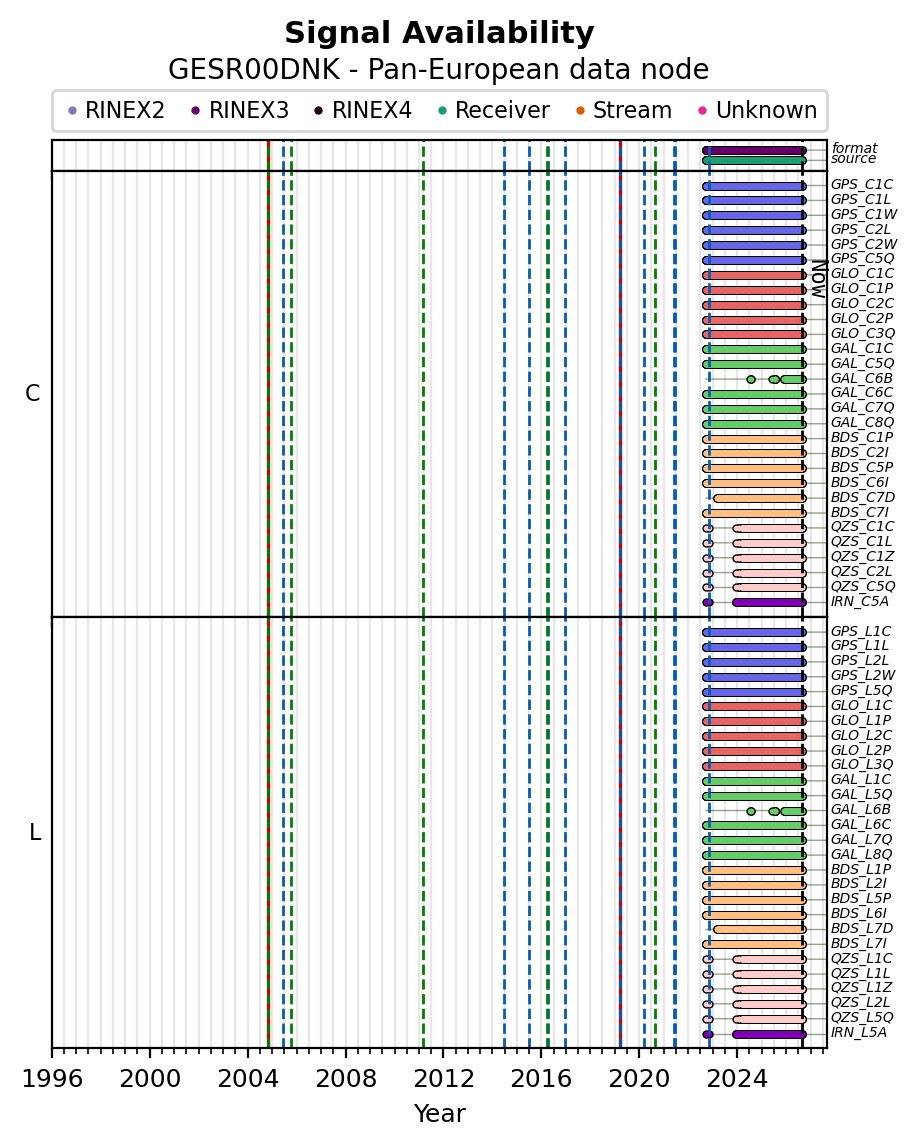The height and width of the screenshot is (1147, 918).
Task: Select the IRN_L5A signal label
Action: point(859,1032)
